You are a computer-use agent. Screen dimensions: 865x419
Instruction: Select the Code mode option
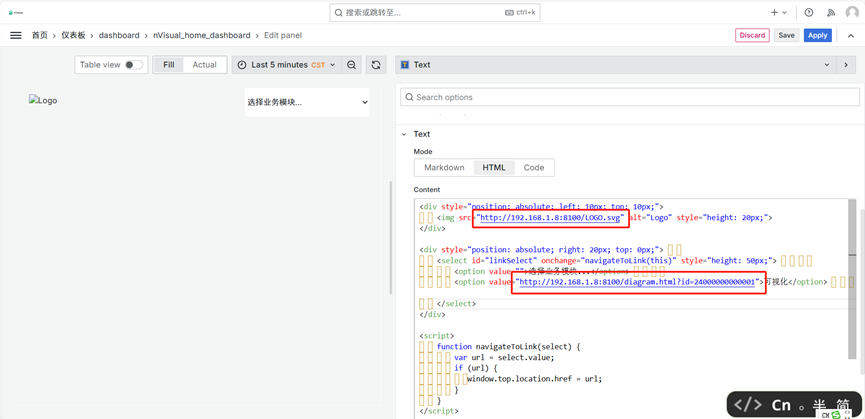(x=534, y=168)
